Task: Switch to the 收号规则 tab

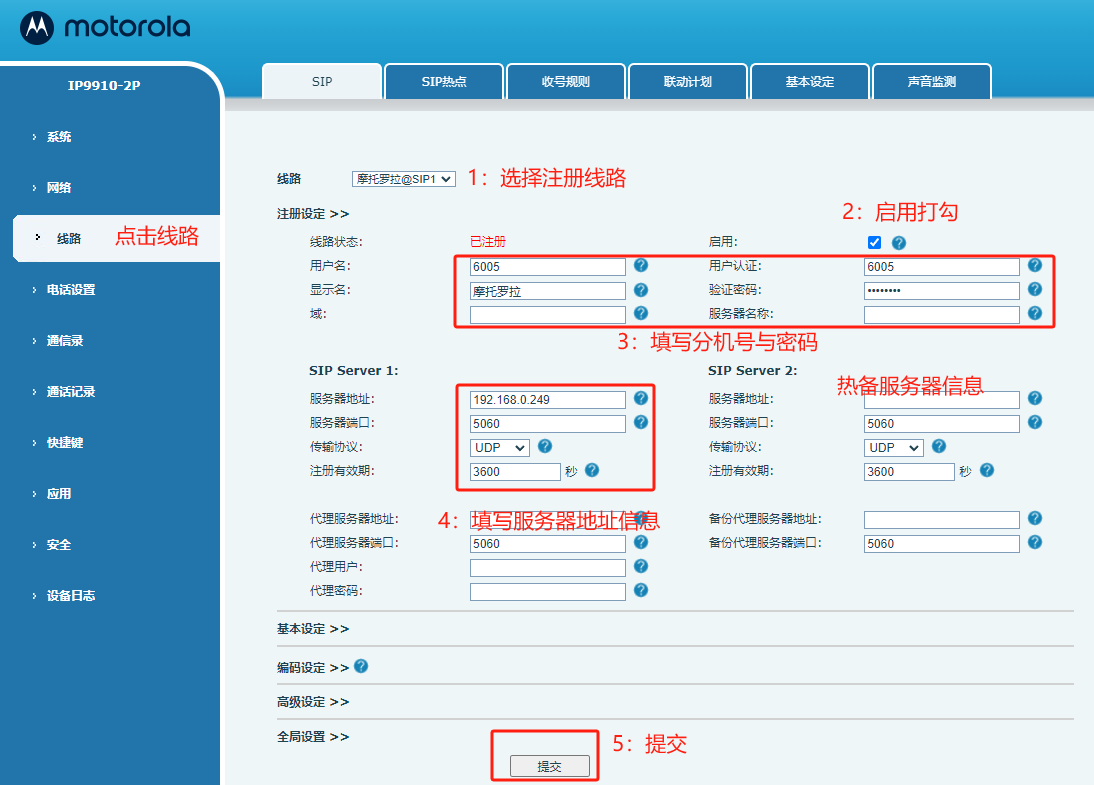Action: [566, 82]
